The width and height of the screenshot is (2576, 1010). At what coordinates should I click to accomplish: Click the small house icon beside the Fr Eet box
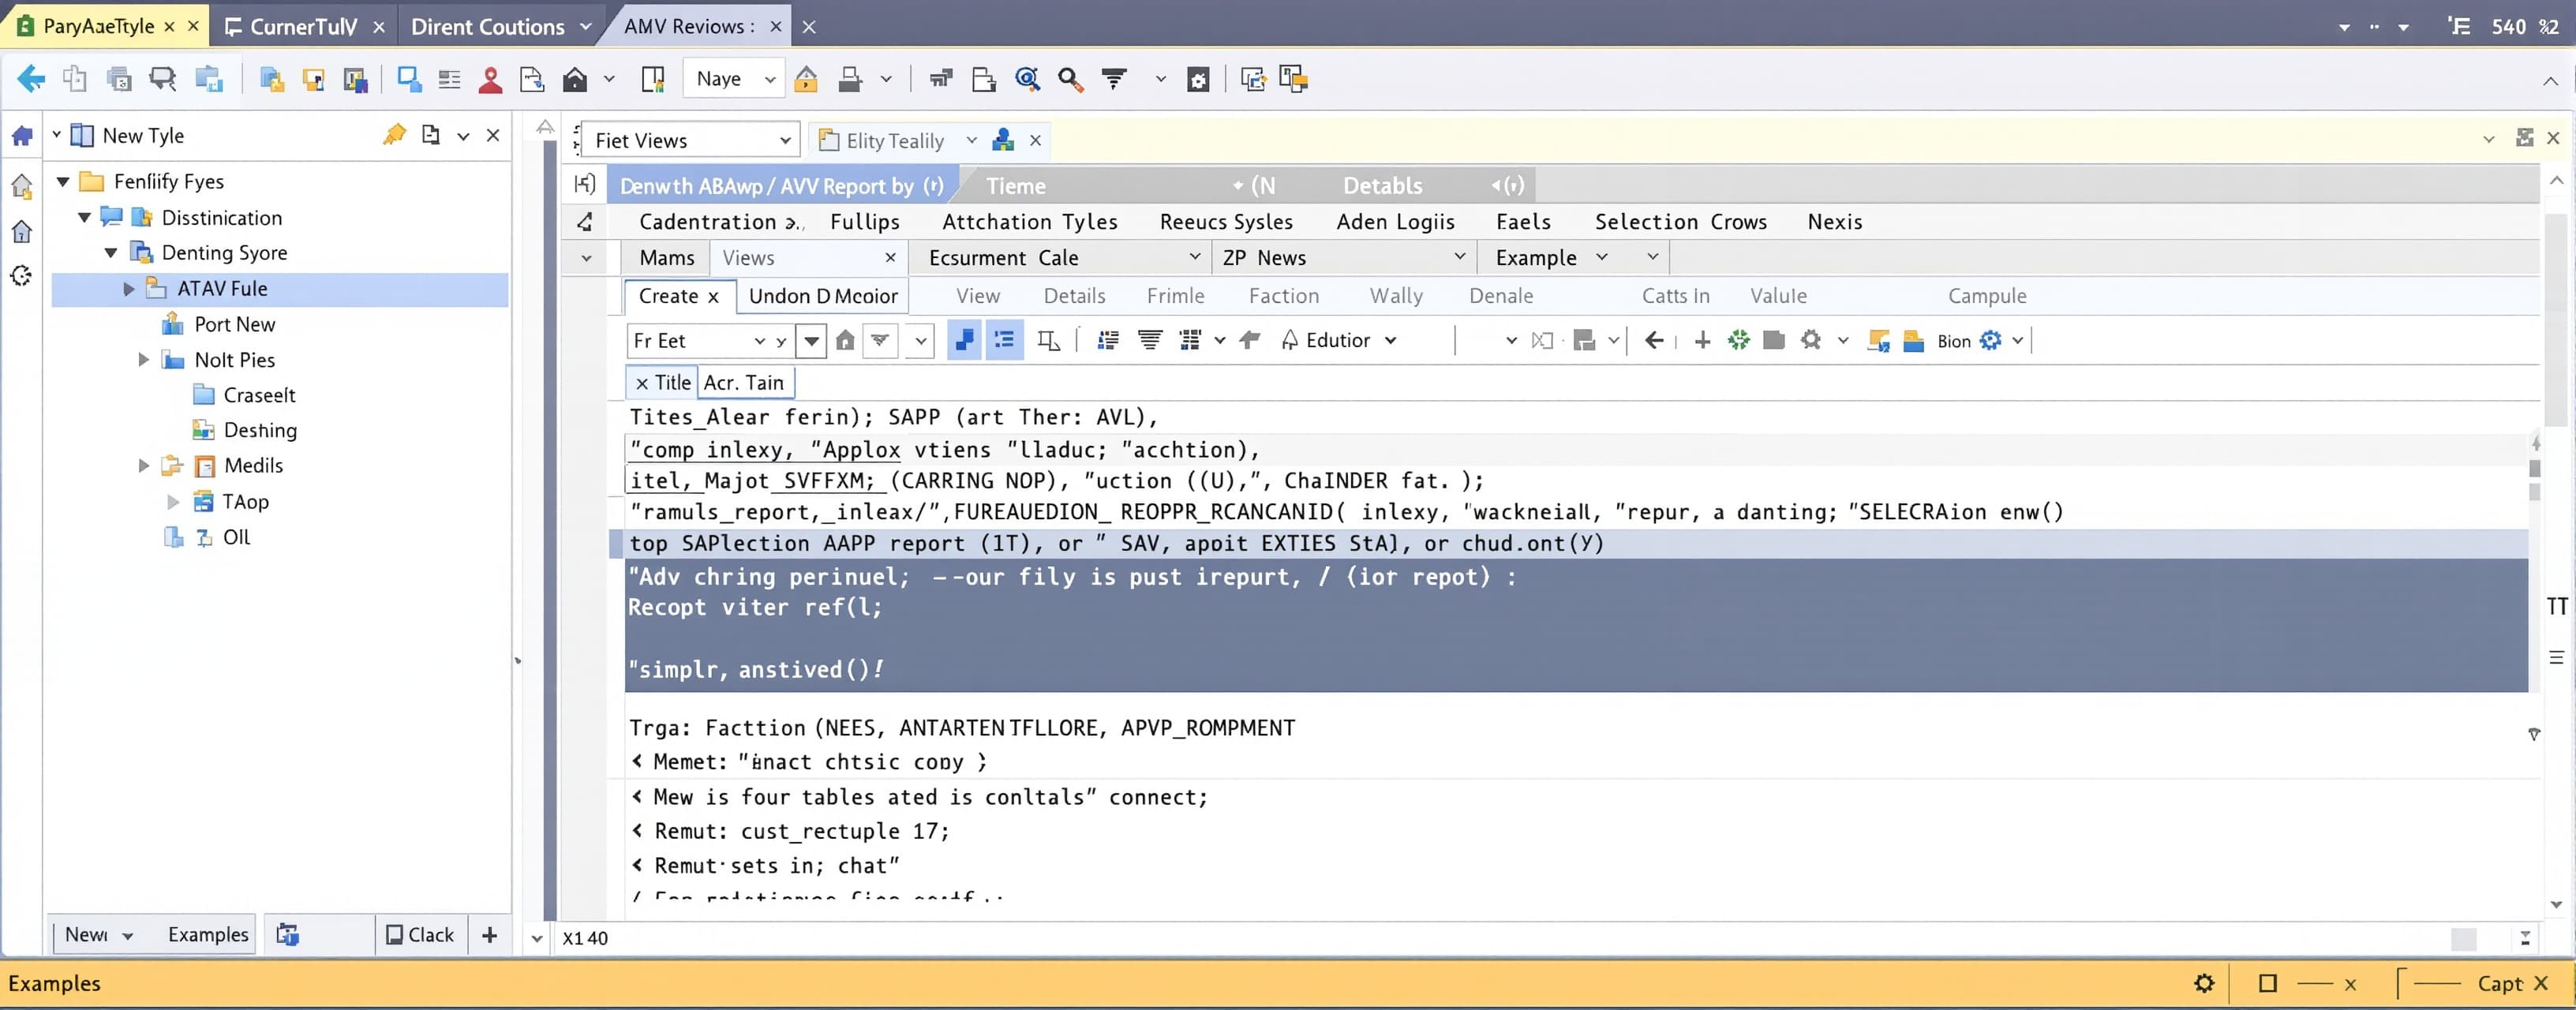coord(845,340)
